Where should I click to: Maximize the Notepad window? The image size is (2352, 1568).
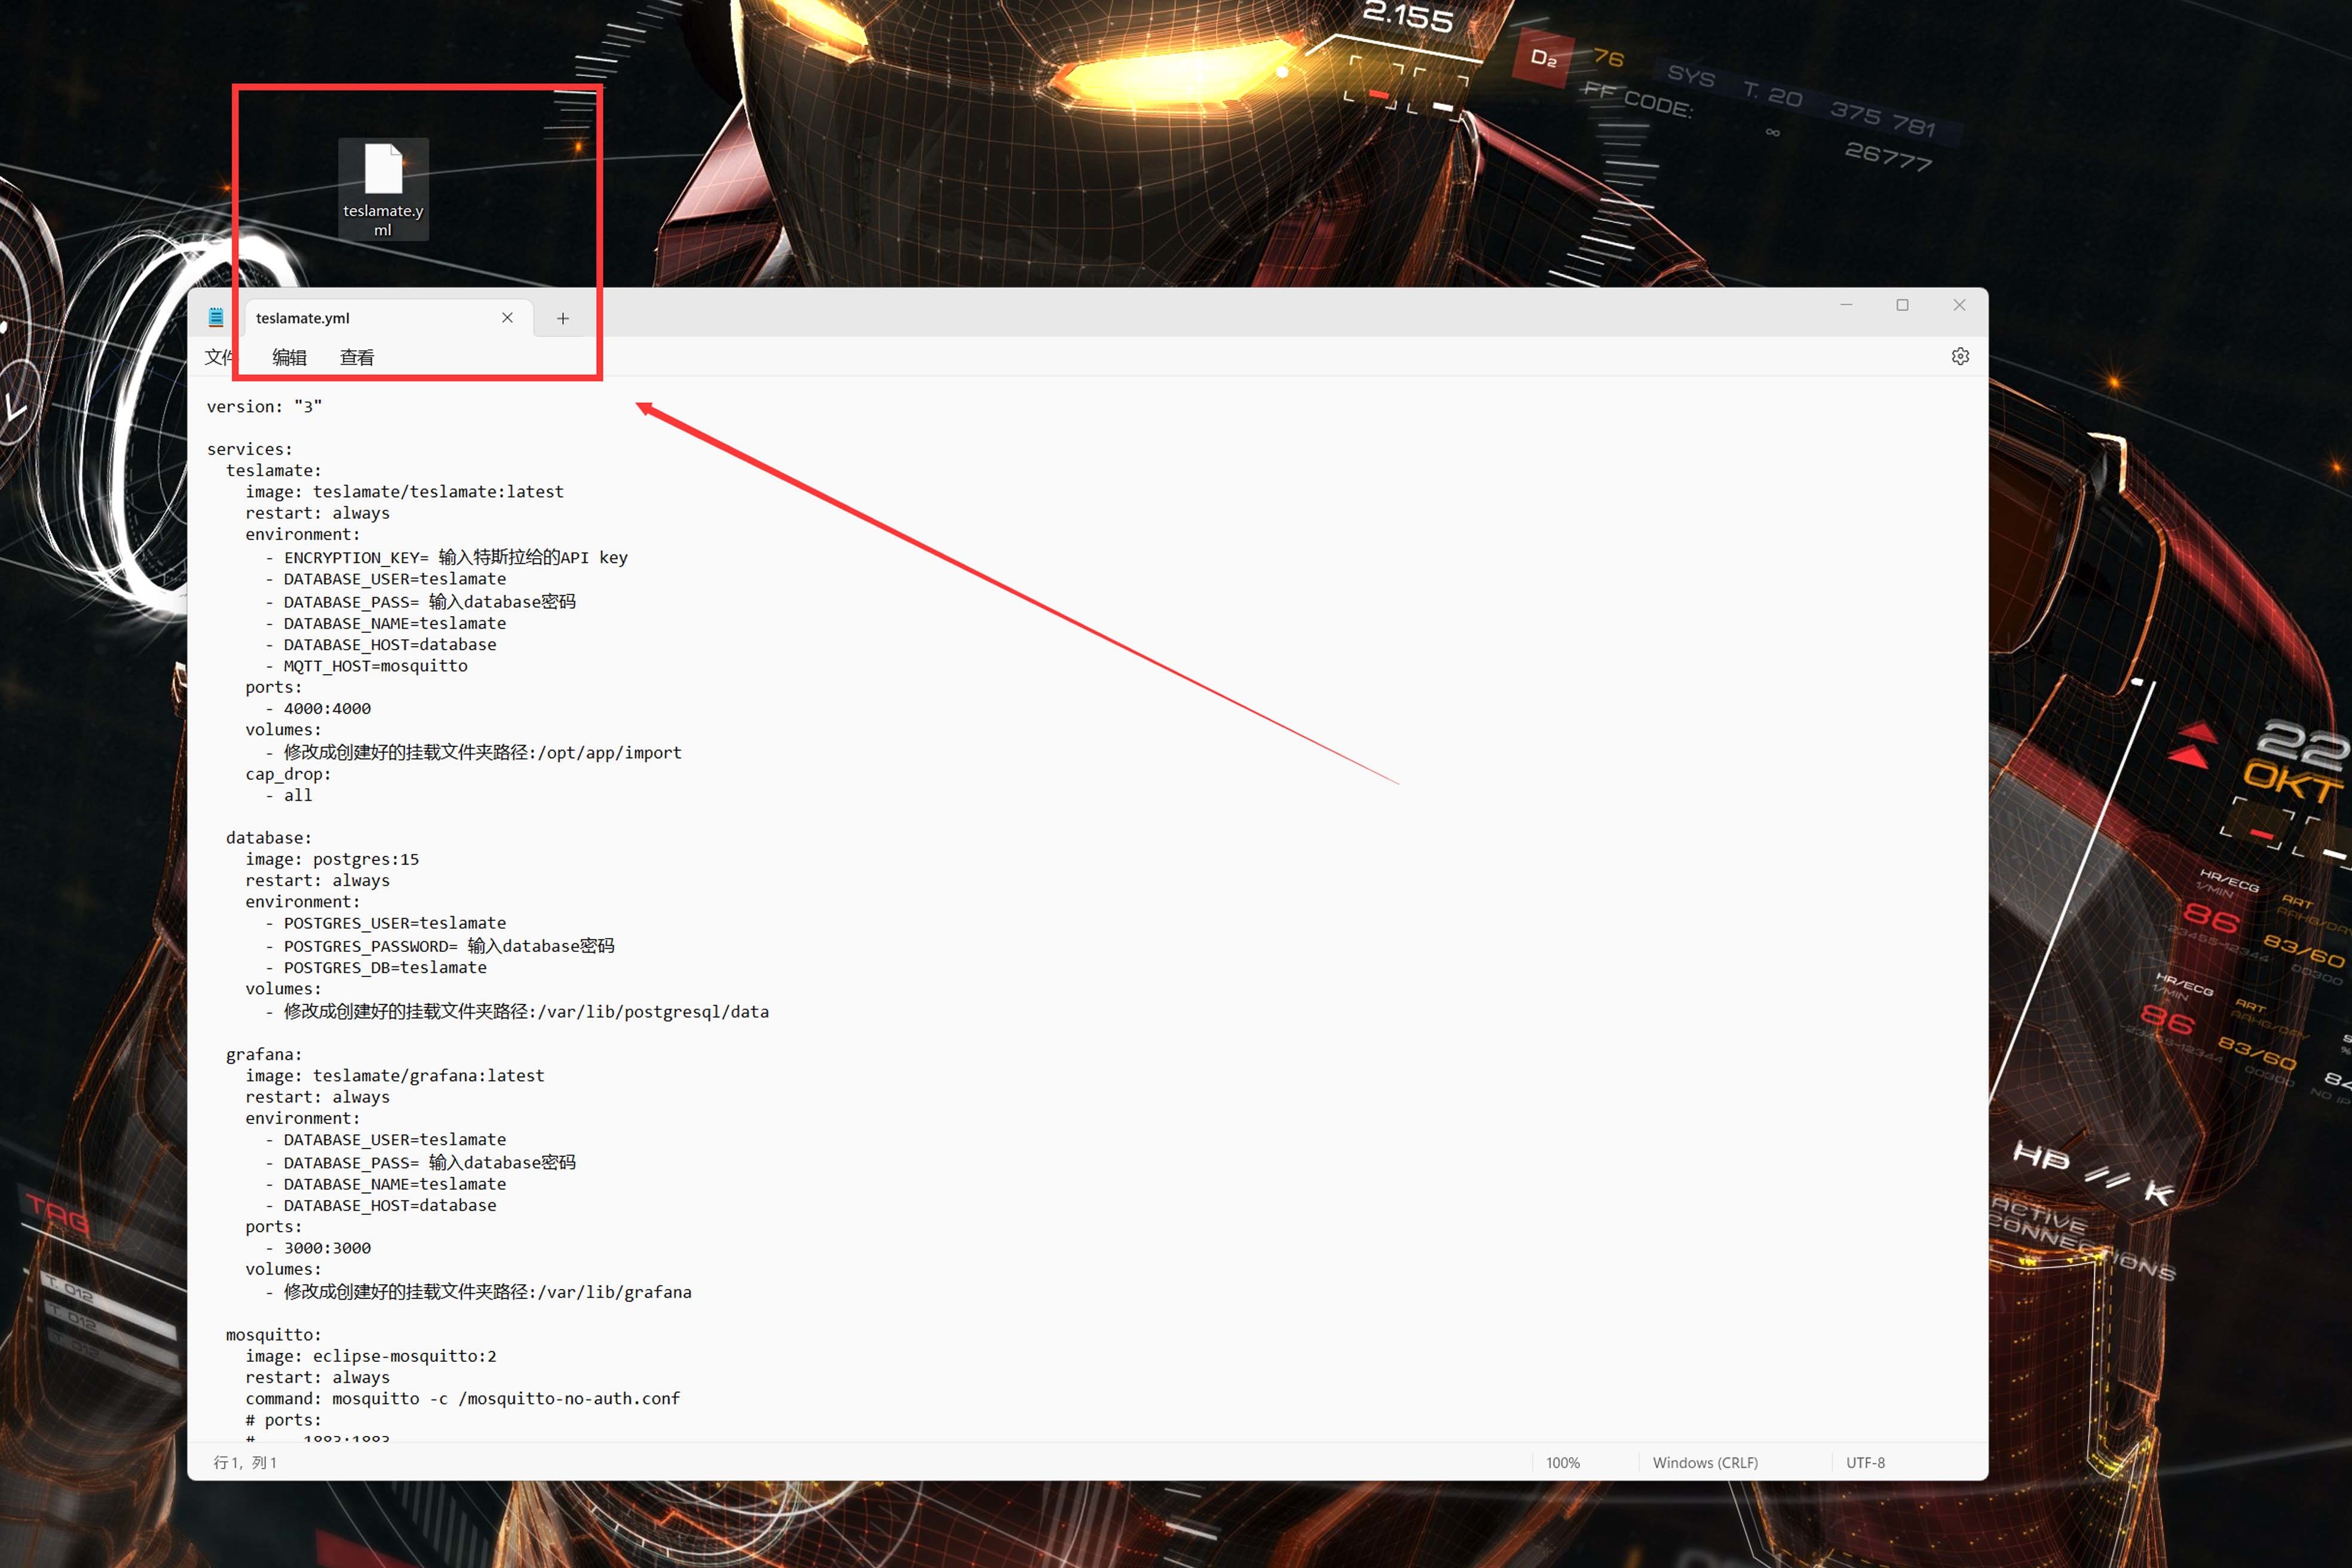pyautogui.click(x=1902, y=305)
